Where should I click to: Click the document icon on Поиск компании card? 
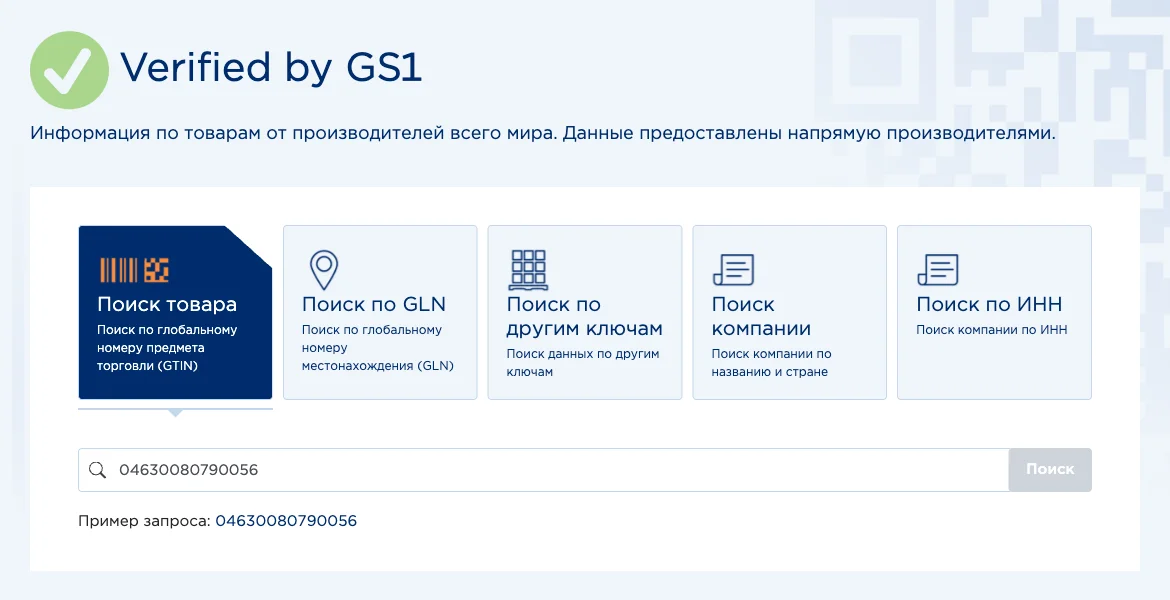pos(733,269)
